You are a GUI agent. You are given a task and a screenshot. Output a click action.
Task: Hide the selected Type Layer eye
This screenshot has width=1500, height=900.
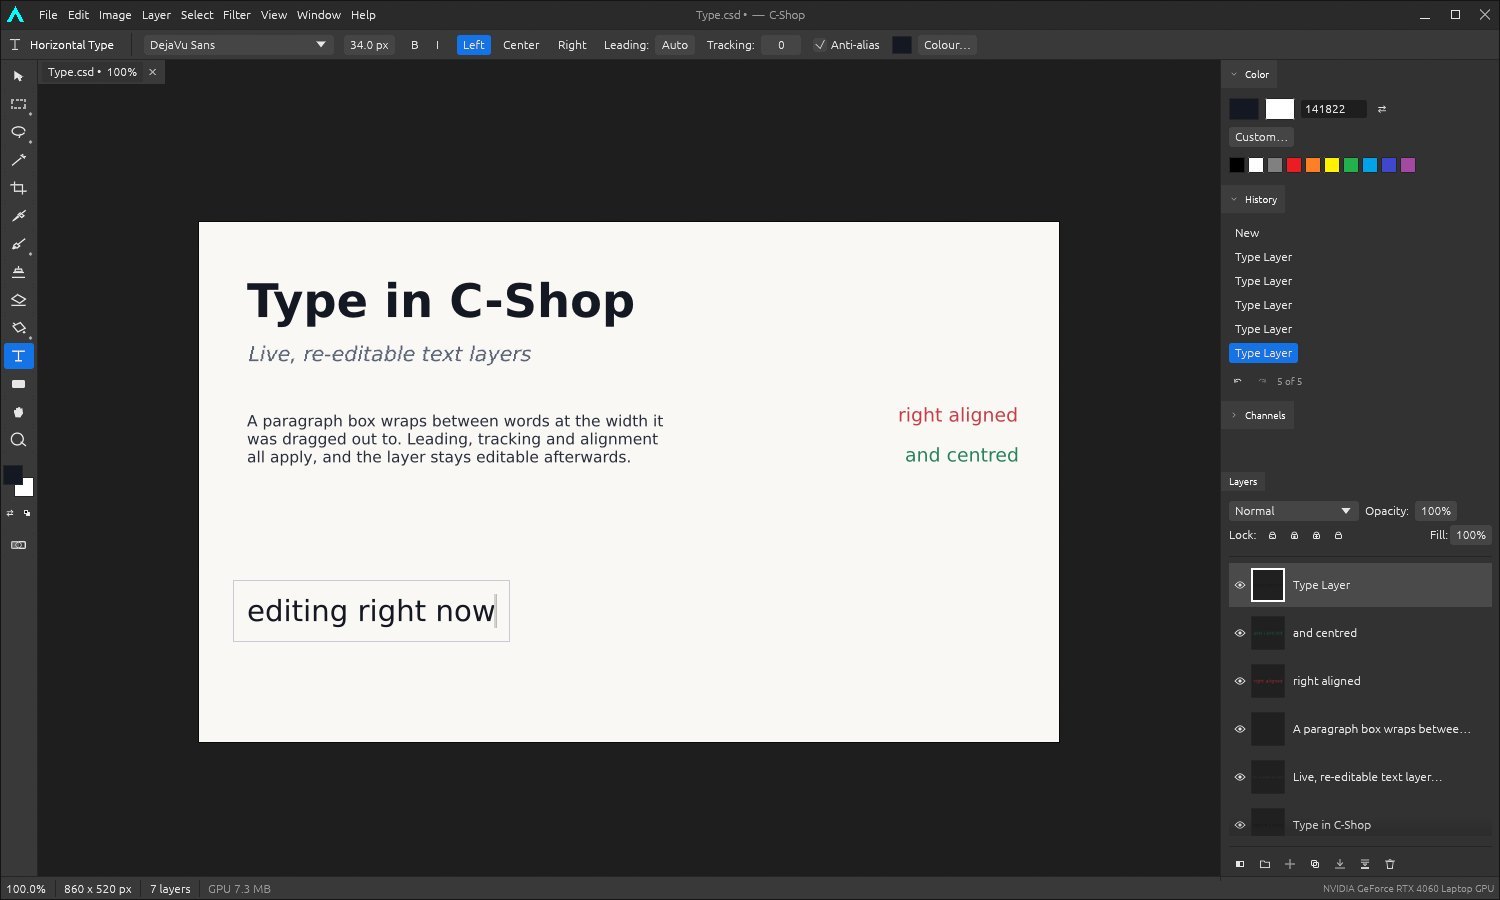click(x=1240, y=585)
